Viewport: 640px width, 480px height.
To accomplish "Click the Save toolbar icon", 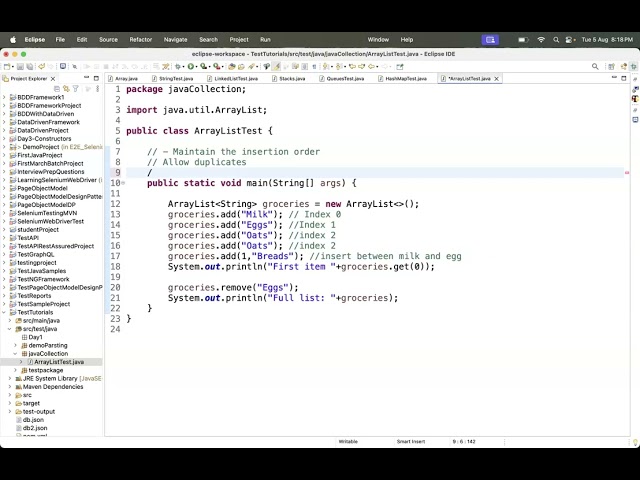I will tap(20, 67).
